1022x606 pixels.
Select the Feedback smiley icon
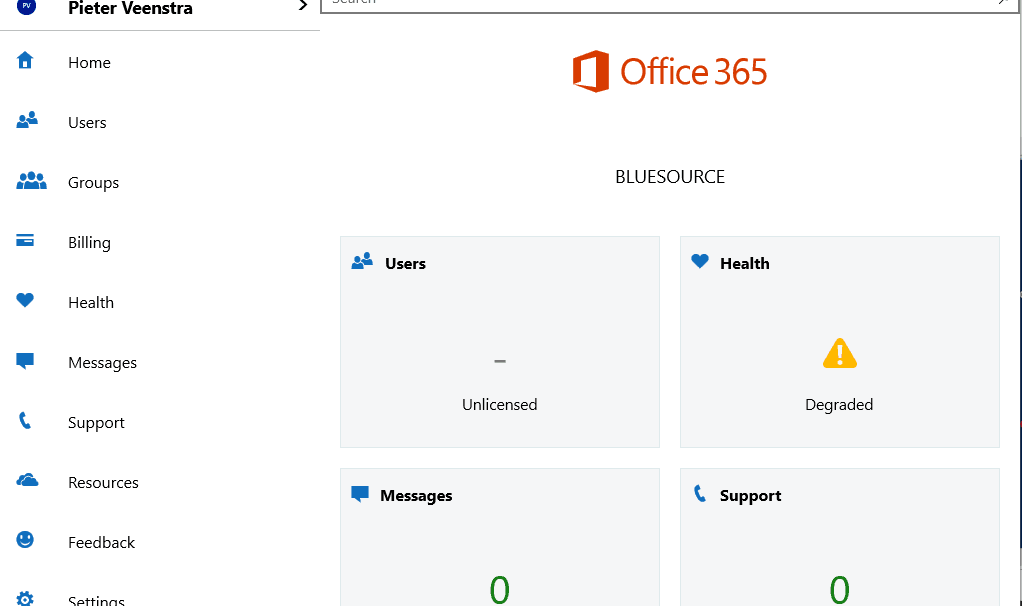tap(25, 541)
